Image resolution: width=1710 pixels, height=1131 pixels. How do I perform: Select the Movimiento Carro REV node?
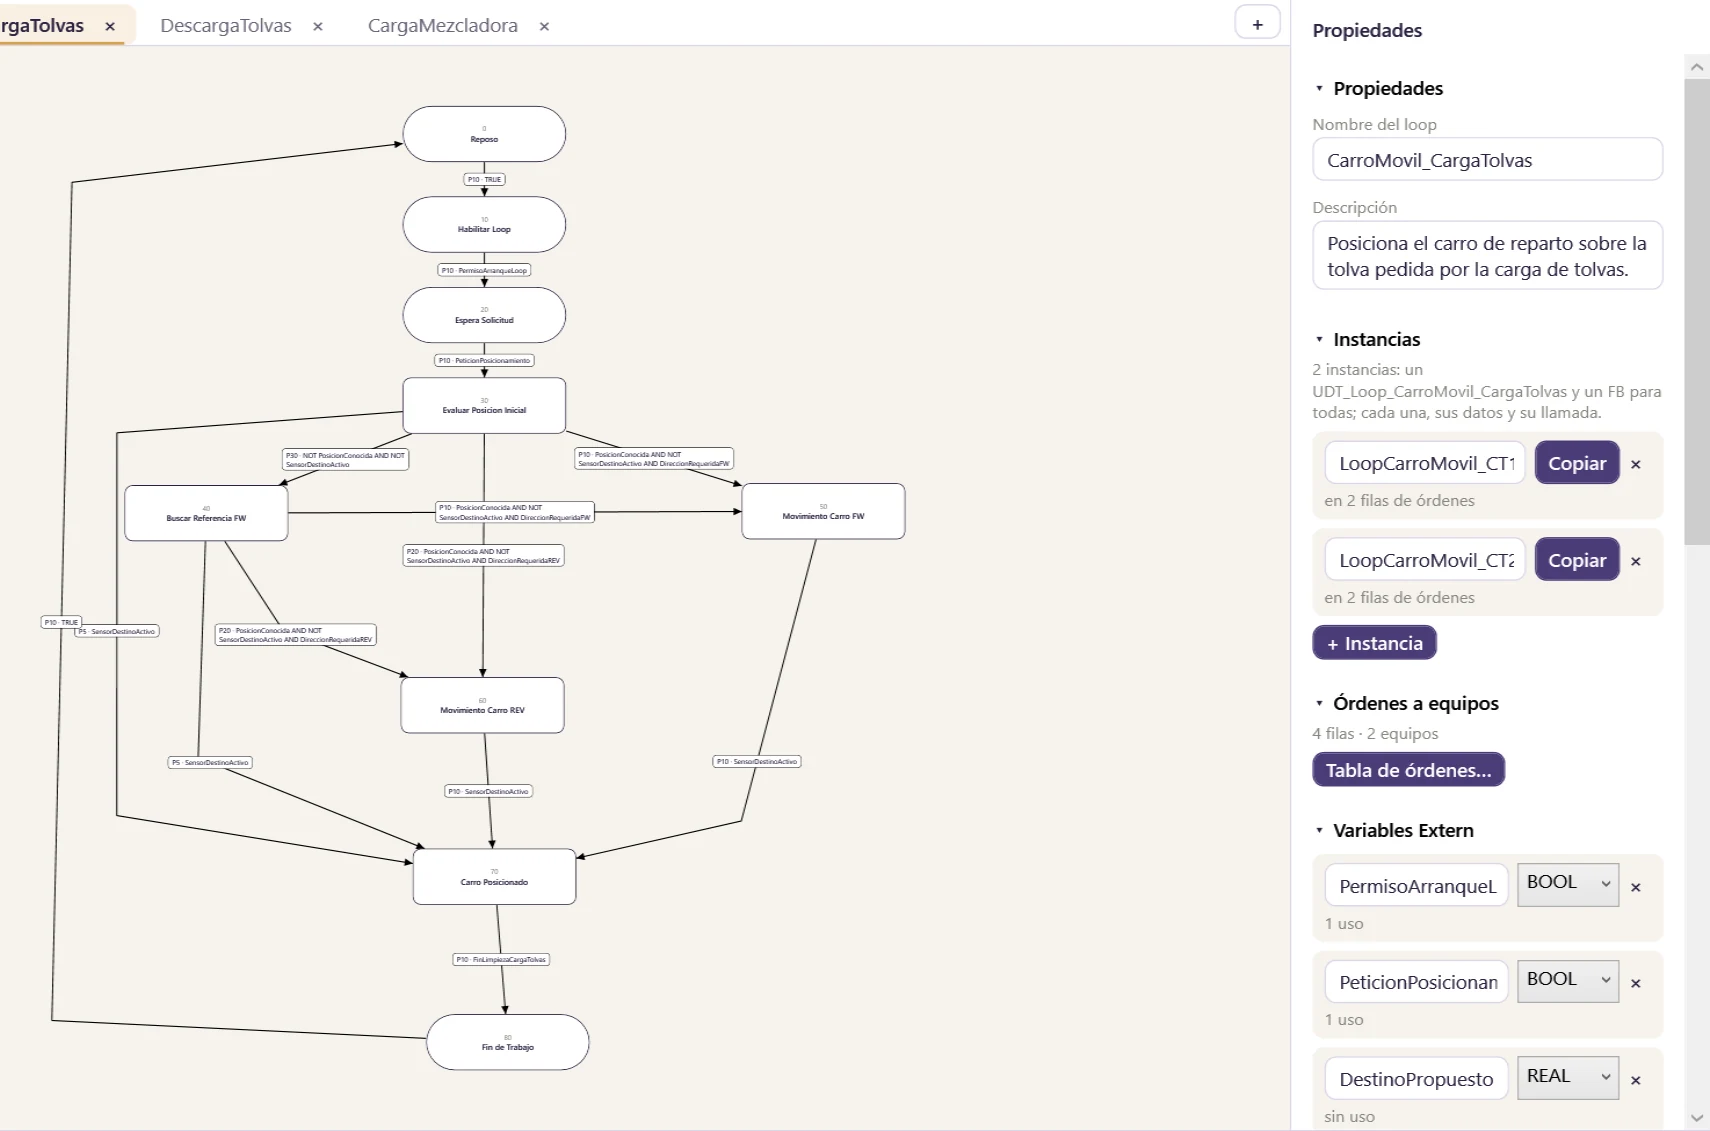(482, 705)
